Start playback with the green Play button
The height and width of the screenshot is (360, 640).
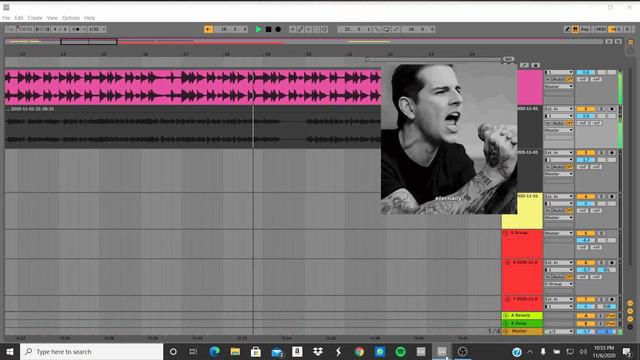click(x=258, y=29)
